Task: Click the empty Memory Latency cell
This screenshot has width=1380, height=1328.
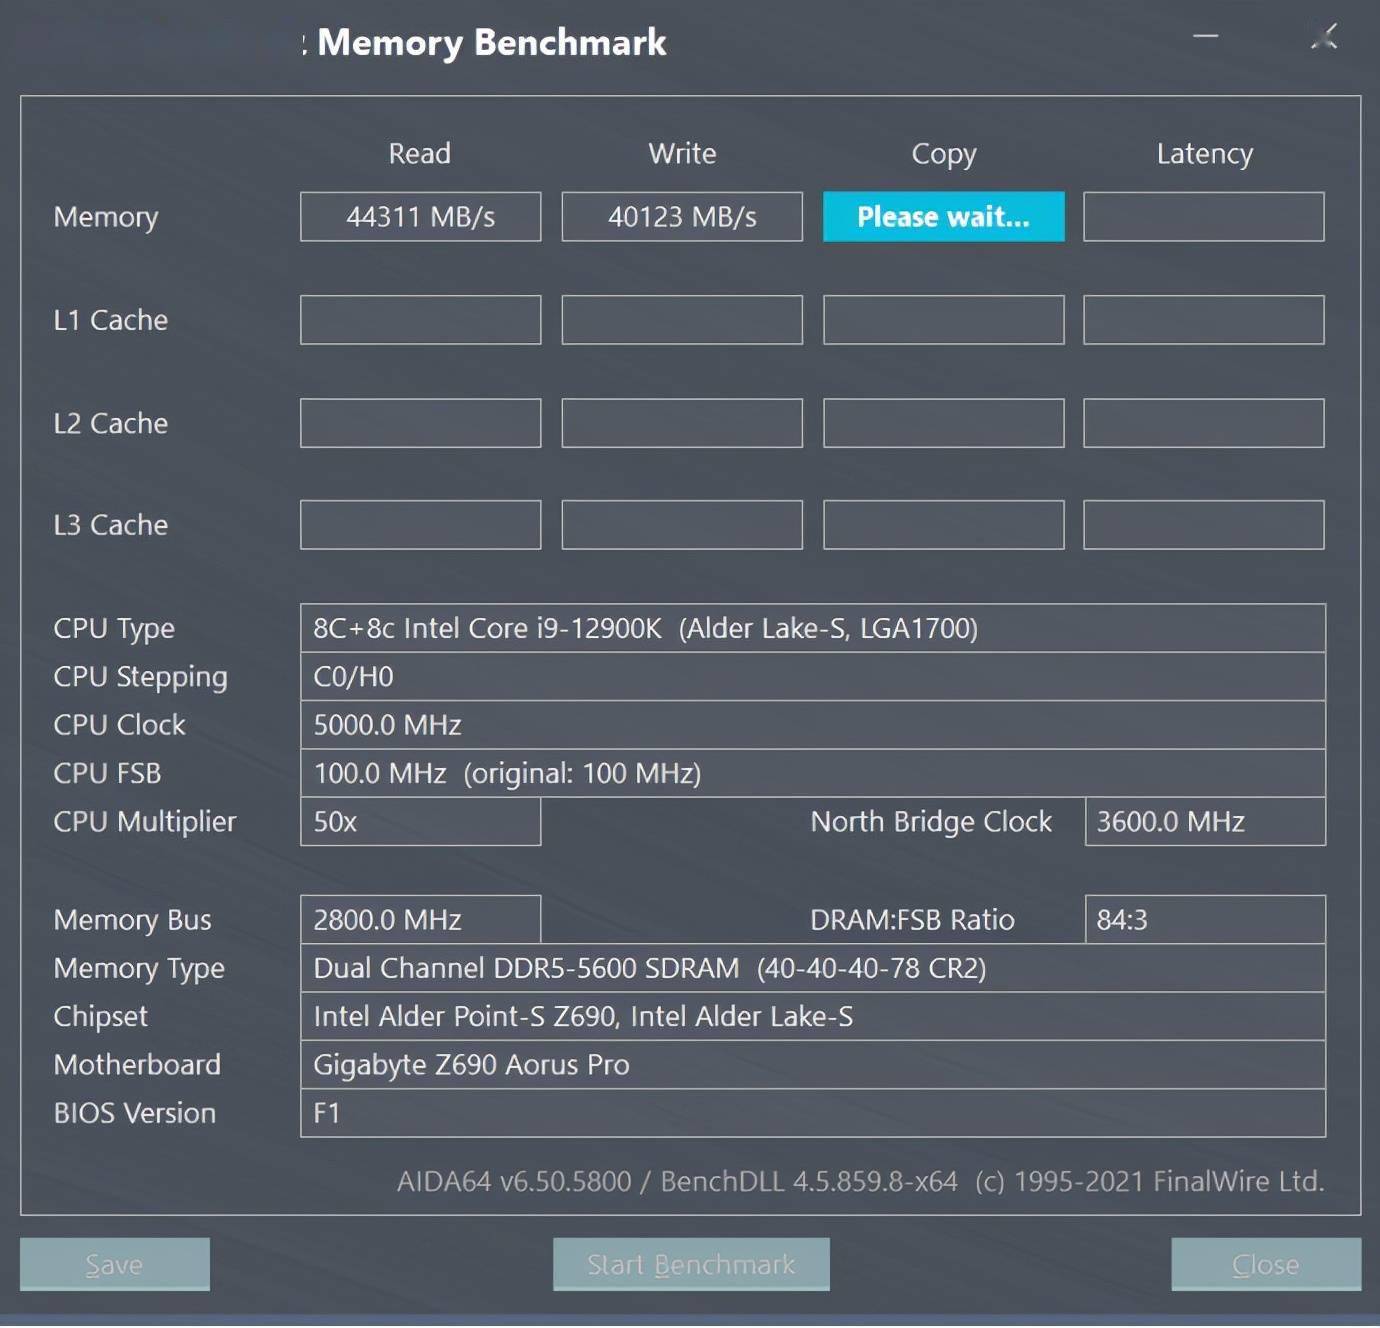Action: point(1204,217)
